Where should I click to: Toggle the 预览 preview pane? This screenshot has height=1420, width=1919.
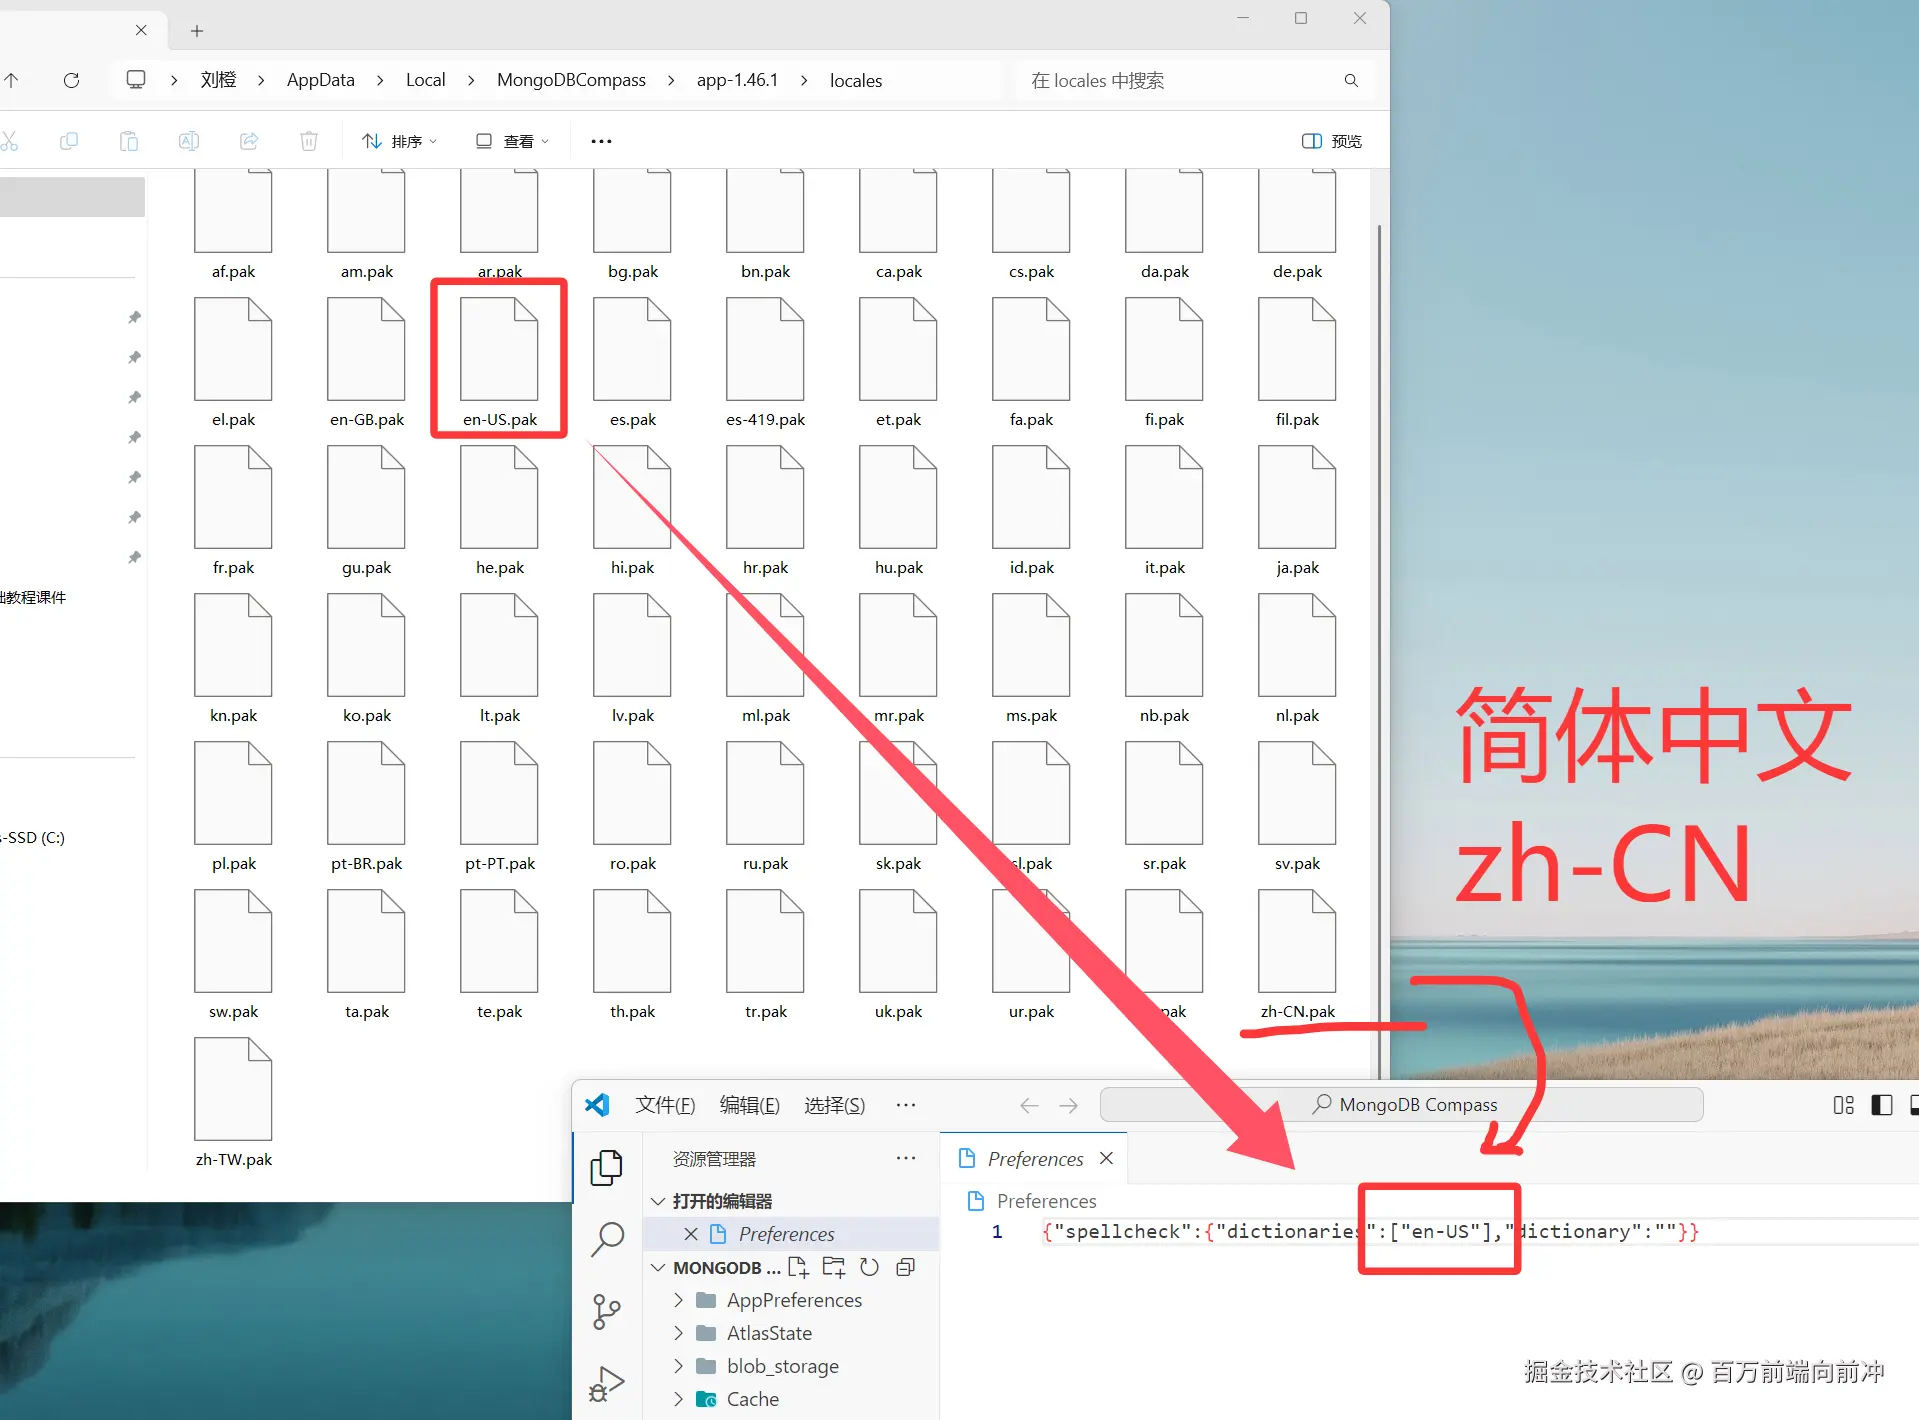tap(1330, 140)
